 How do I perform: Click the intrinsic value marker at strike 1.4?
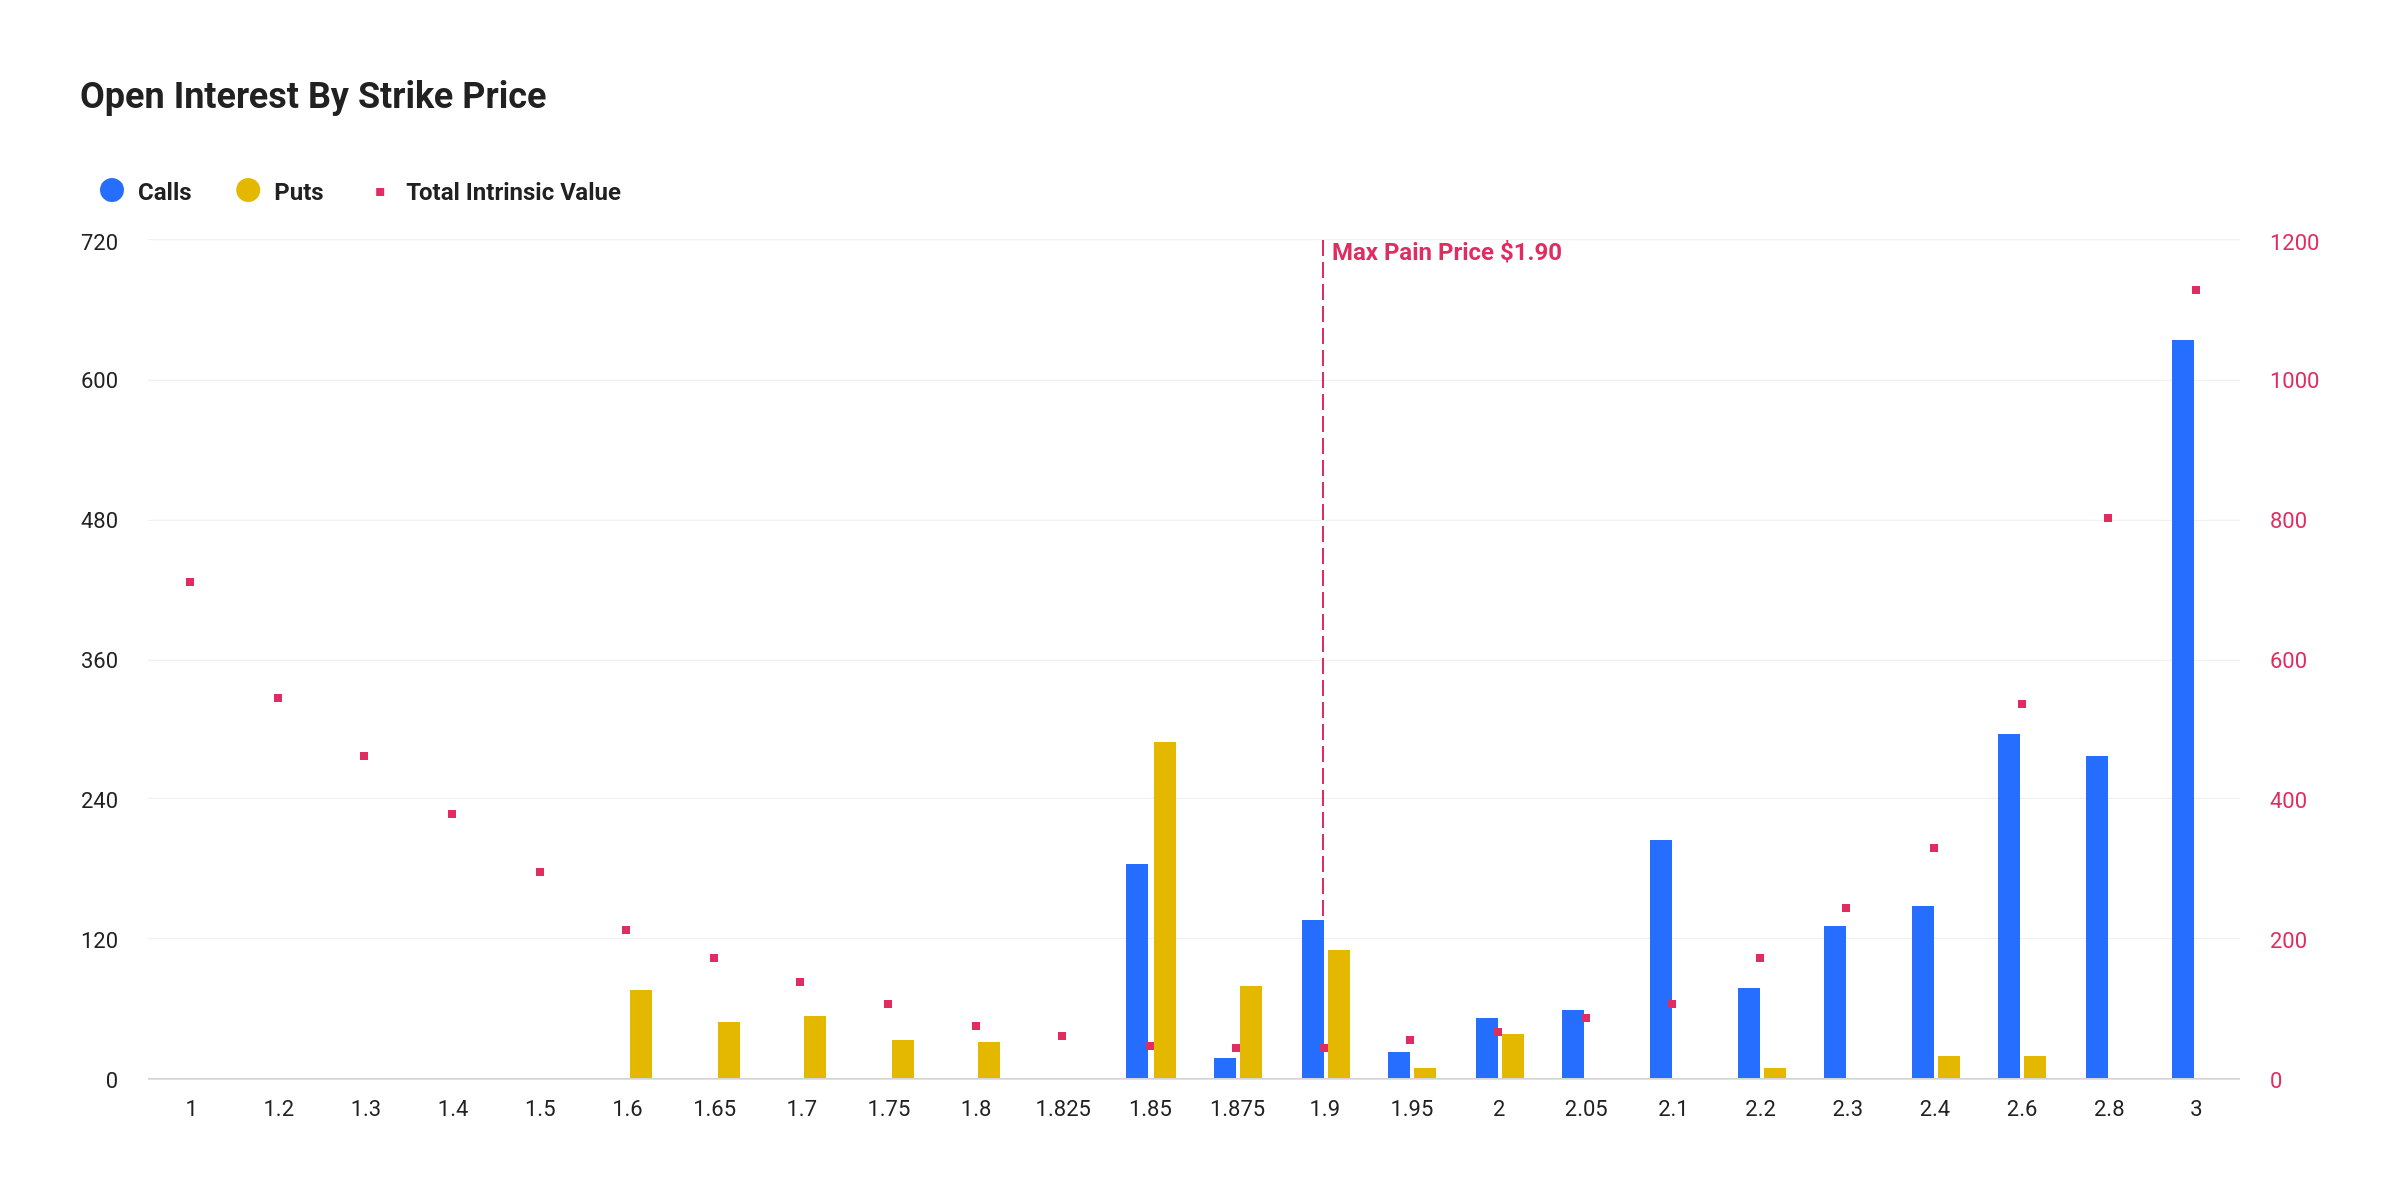[x=452, y=814]
